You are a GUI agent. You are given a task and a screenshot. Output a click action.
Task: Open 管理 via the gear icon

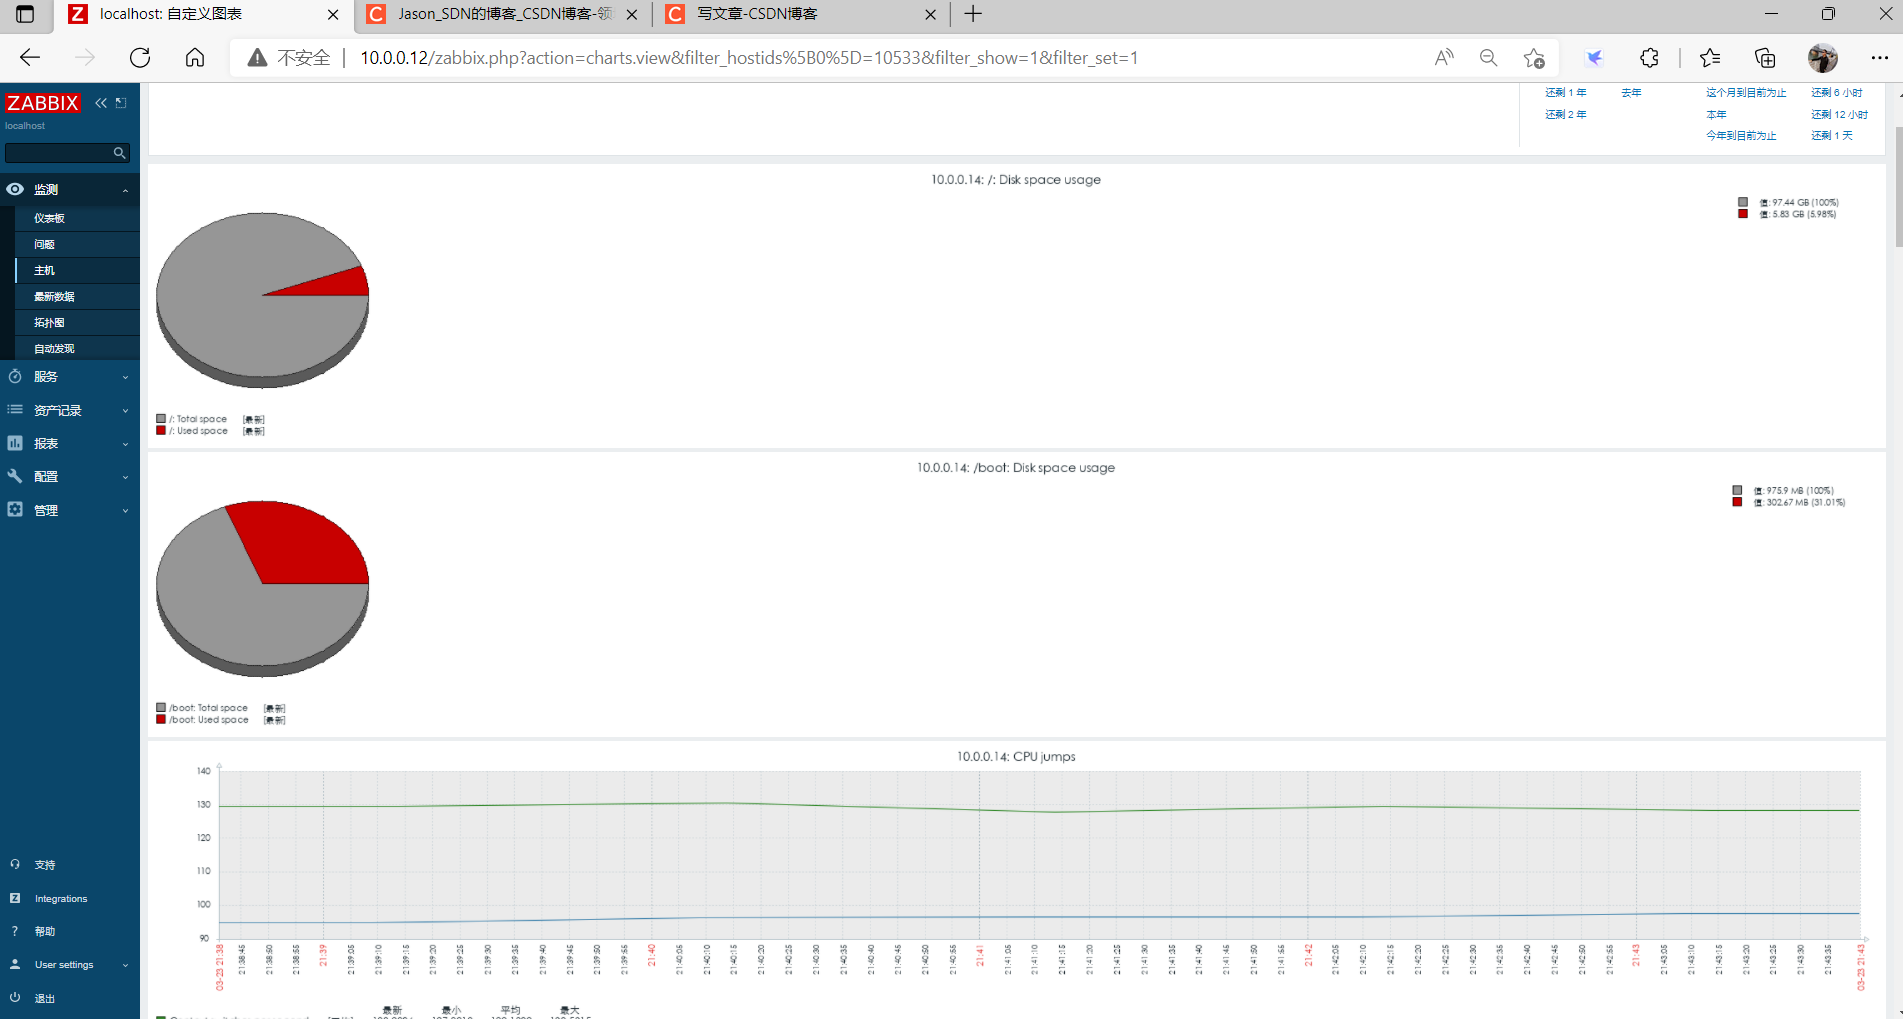coord(15,510)
